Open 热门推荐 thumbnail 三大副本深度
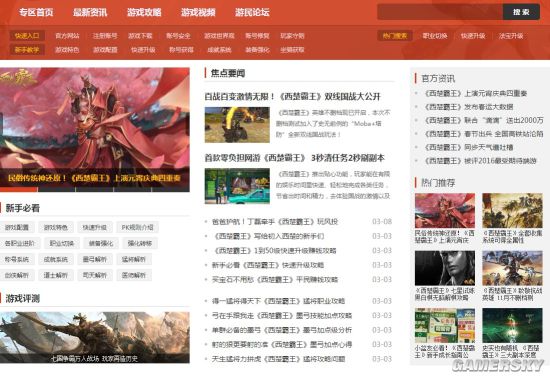The height and width of the screenshot is (377, 550). click(512, 325)
